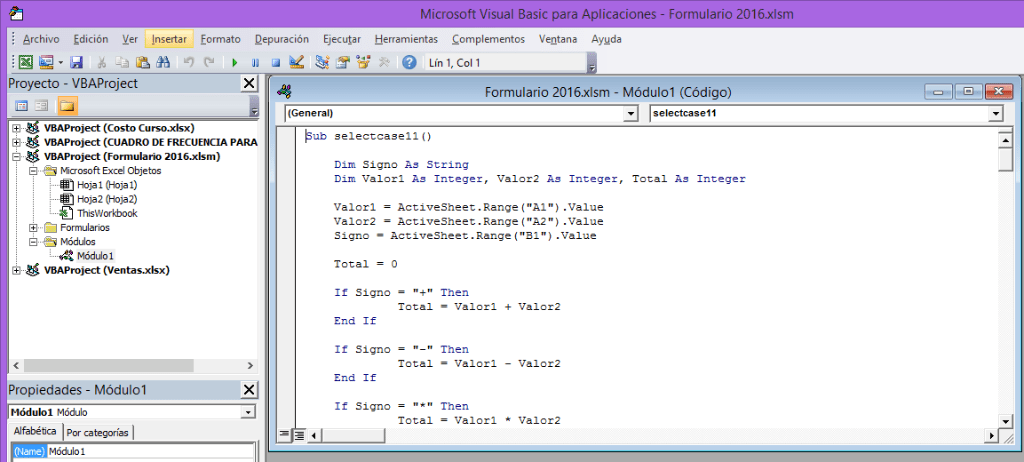This screenshot has height=462, width=1024.
Task: Click the Break (pause) icon
Action: (x=255, y=63)
